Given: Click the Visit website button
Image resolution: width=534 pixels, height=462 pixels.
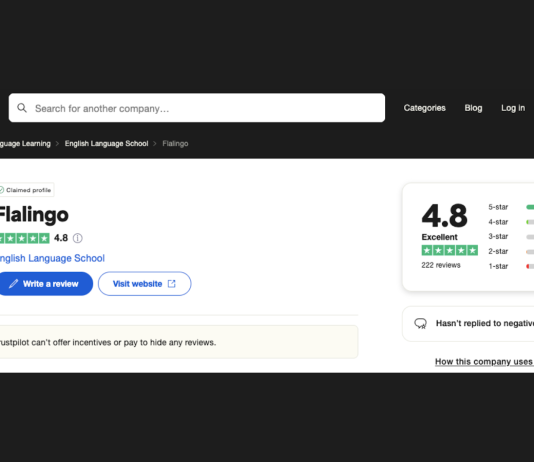Looking at the screenshot, I should click(144, 284).
